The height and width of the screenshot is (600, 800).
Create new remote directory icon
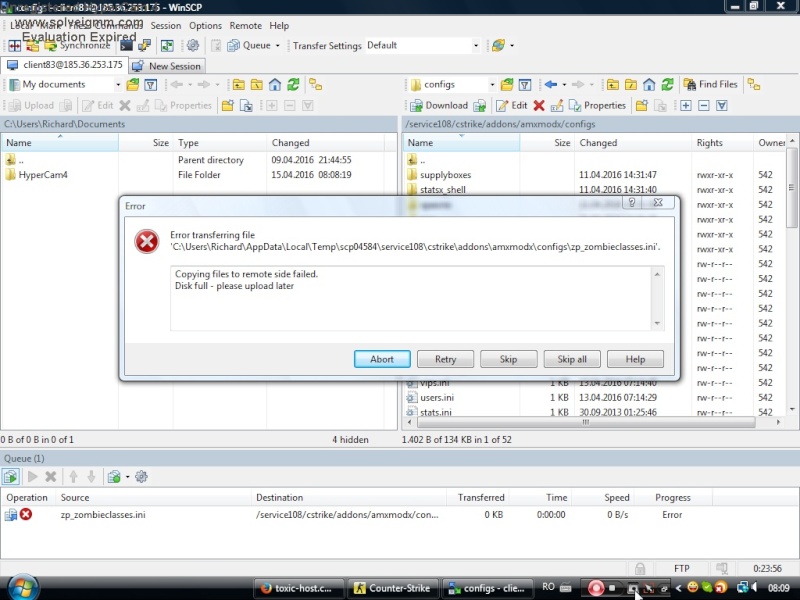[642, 106]
